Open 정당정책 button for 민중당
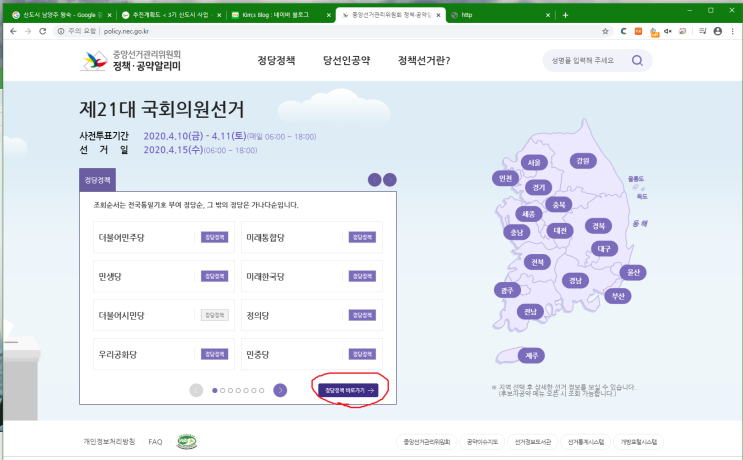Image resolution: width=743 pixels, height=460 pixels. click(x=362, y=354)
